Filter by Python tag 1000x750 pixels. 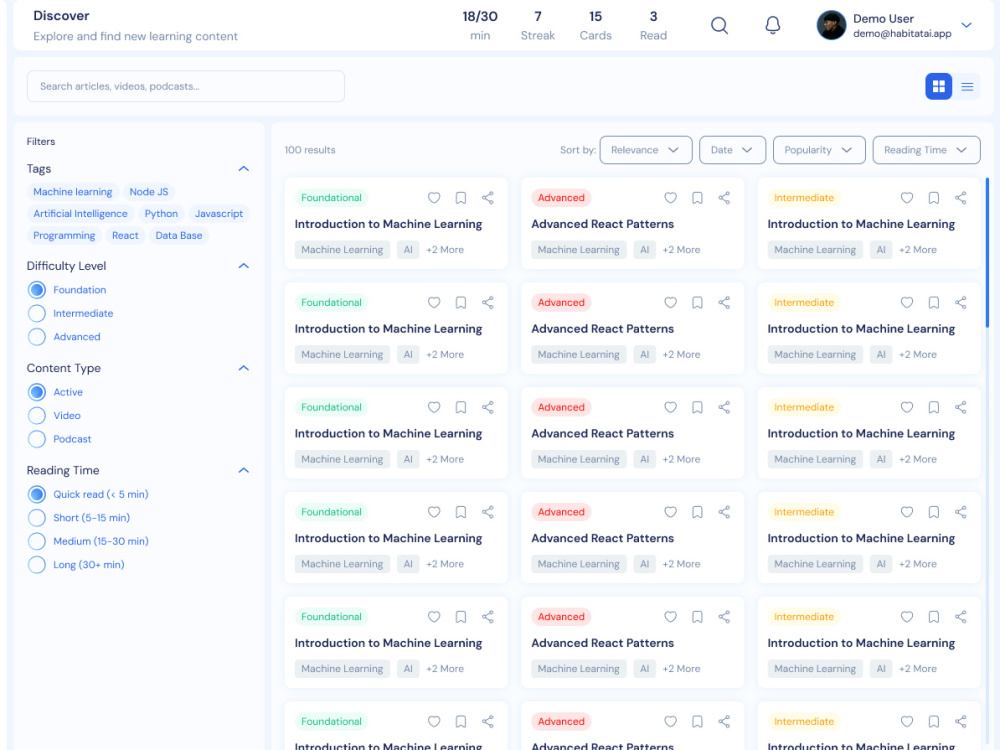[161, 214]
